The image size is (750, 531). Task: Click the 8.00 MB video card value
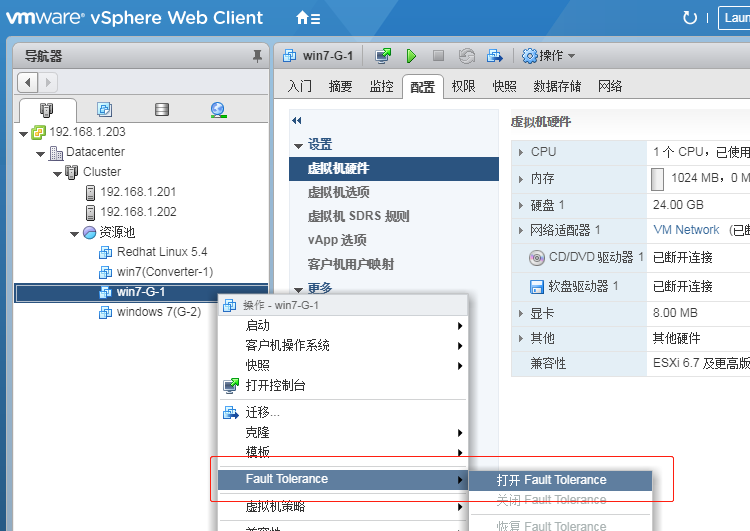(675, 313)
